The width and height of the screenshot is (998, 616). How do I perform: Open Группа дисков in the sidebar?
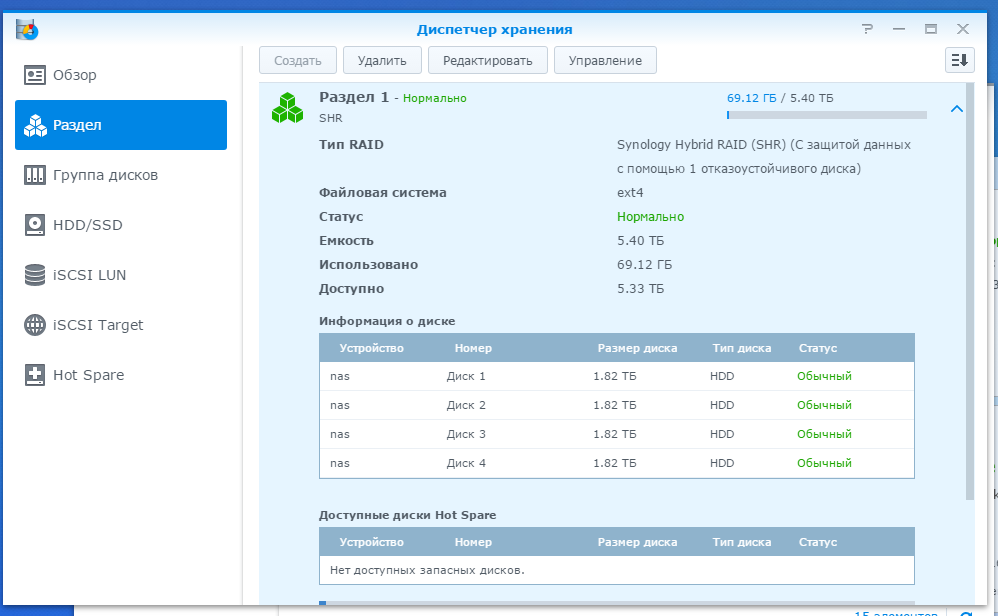(x=121, y=175)
